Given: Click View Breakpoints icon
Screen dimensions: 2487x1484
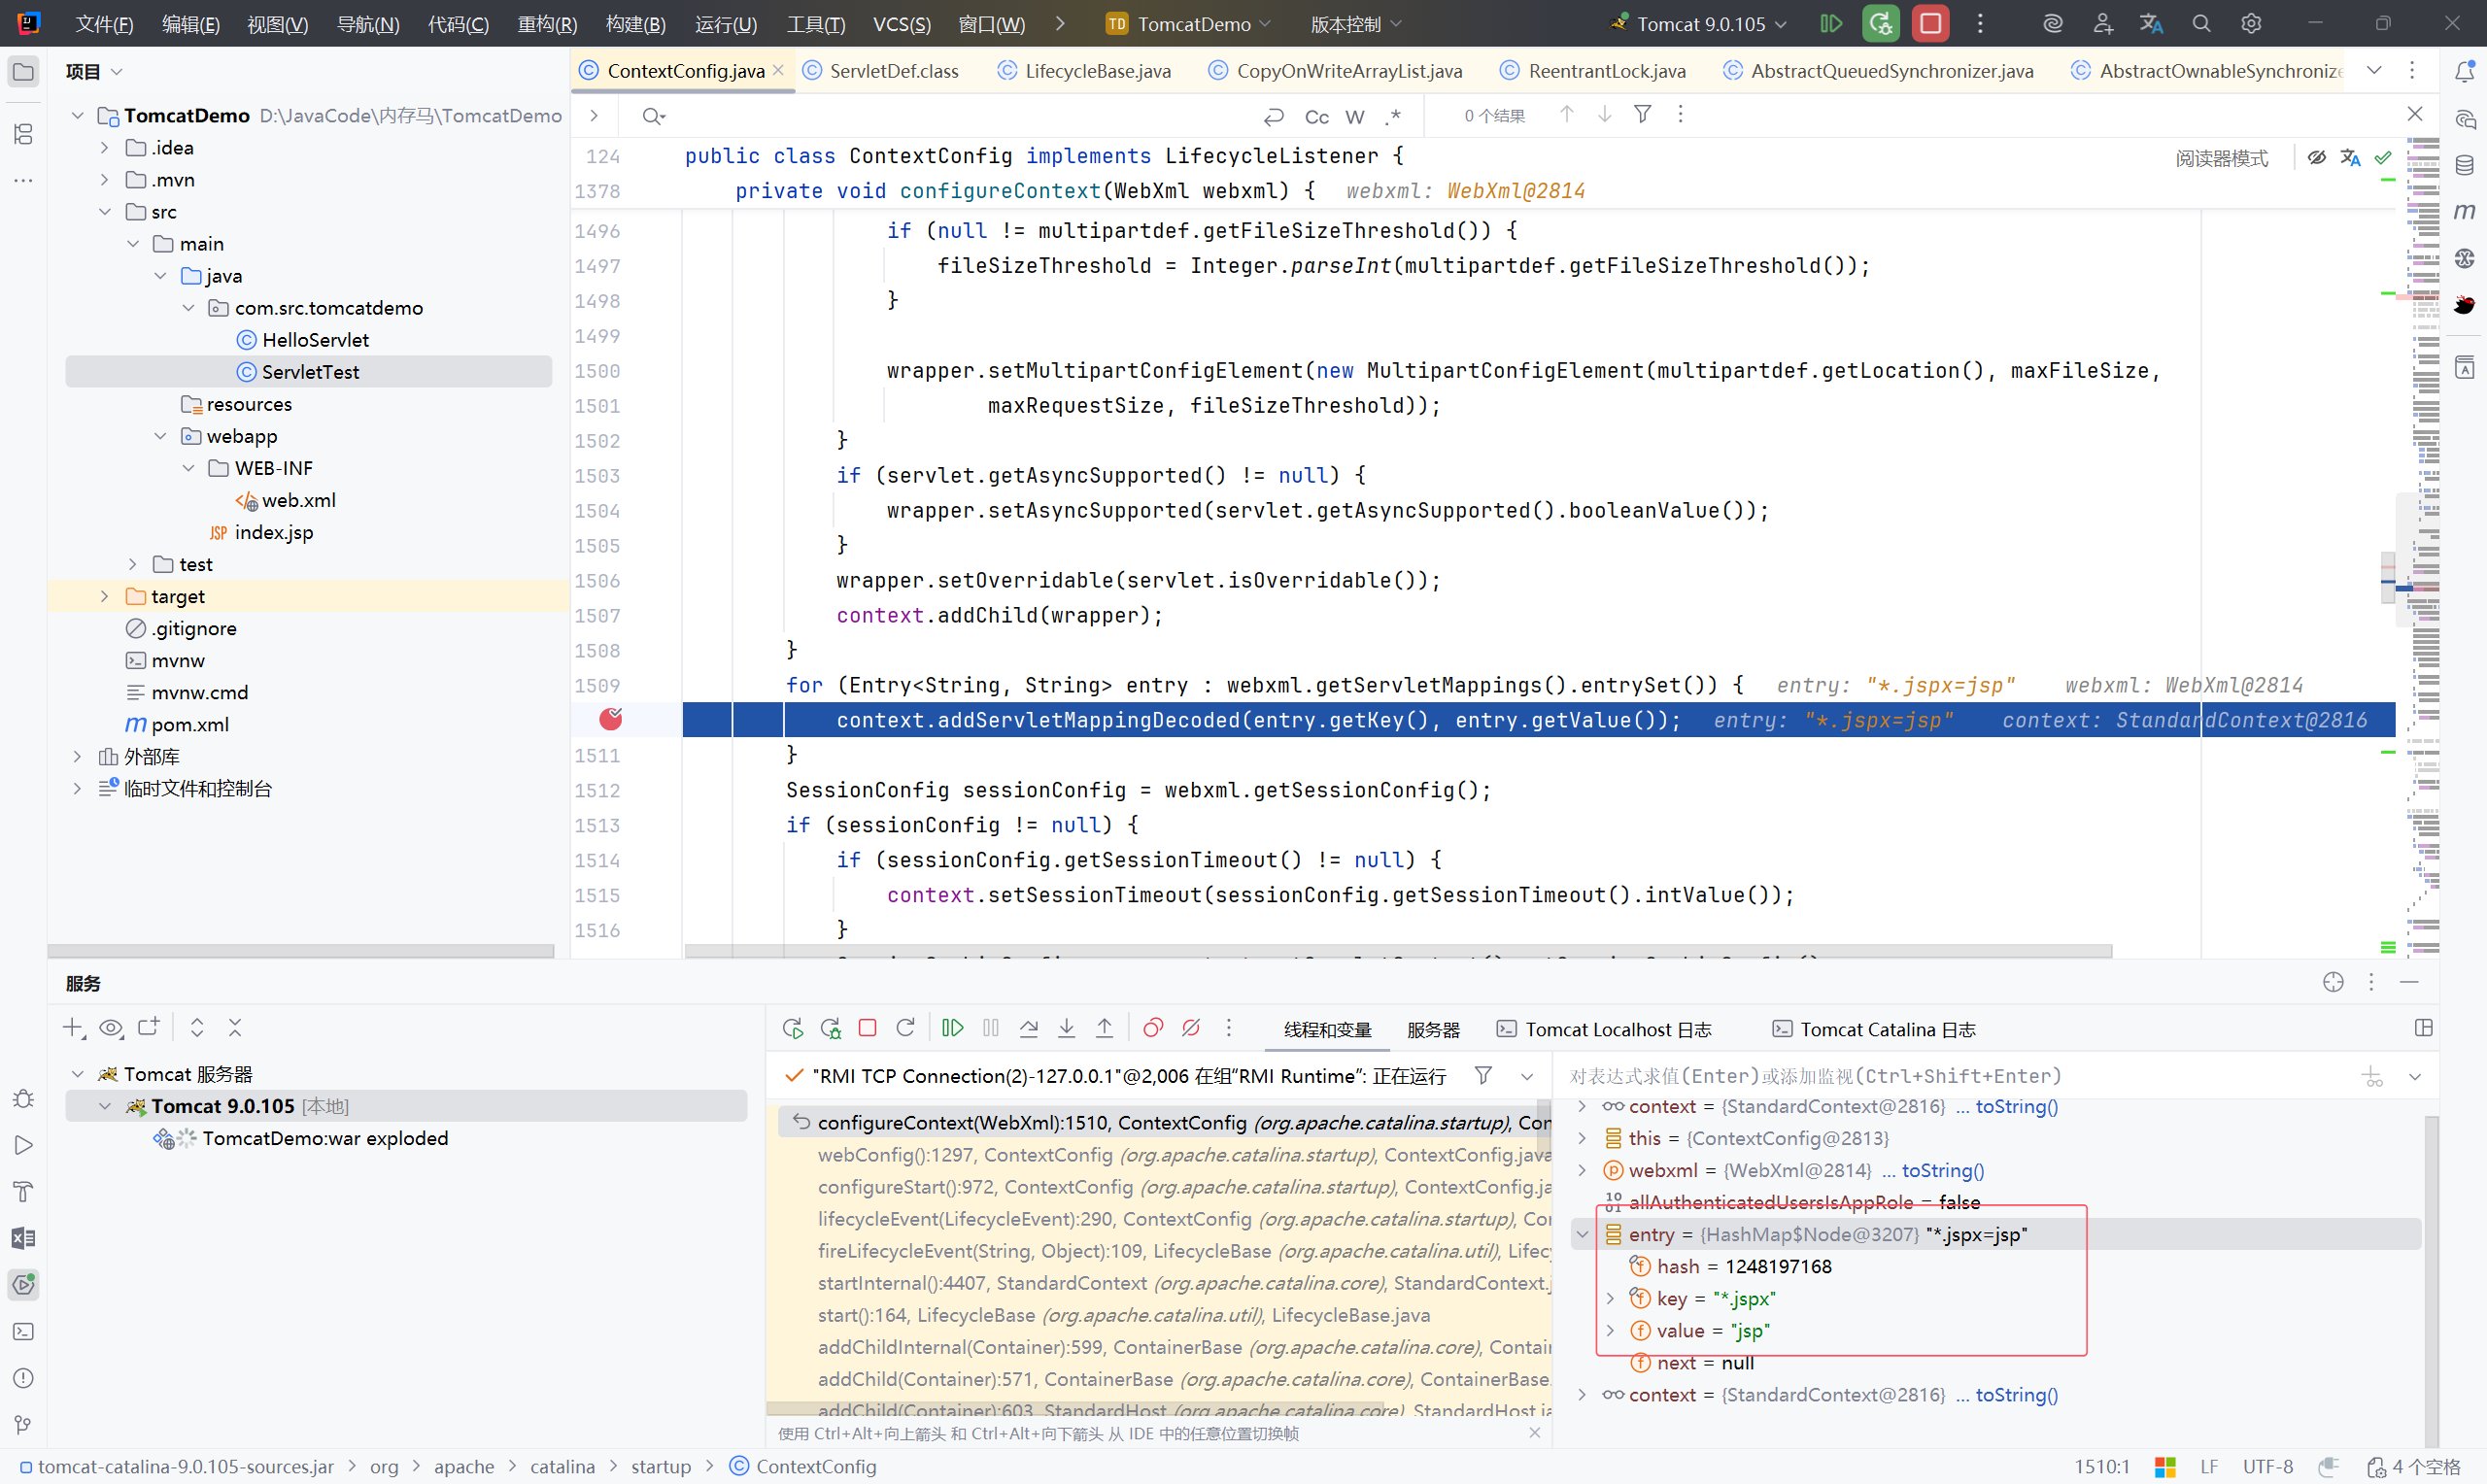Looking at the screenshot, I should 1153,1028.
